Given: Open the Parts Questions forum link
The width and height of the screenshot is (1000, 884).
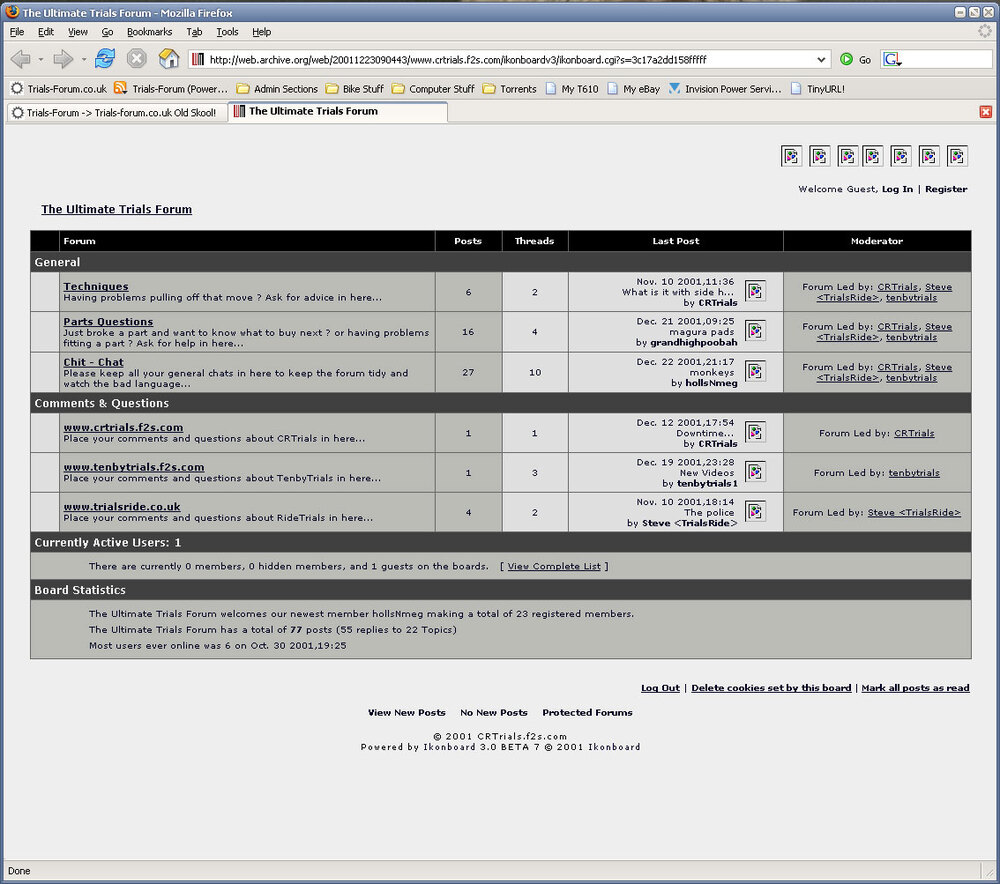Looking at the screenshot, I should pos(108,322).
